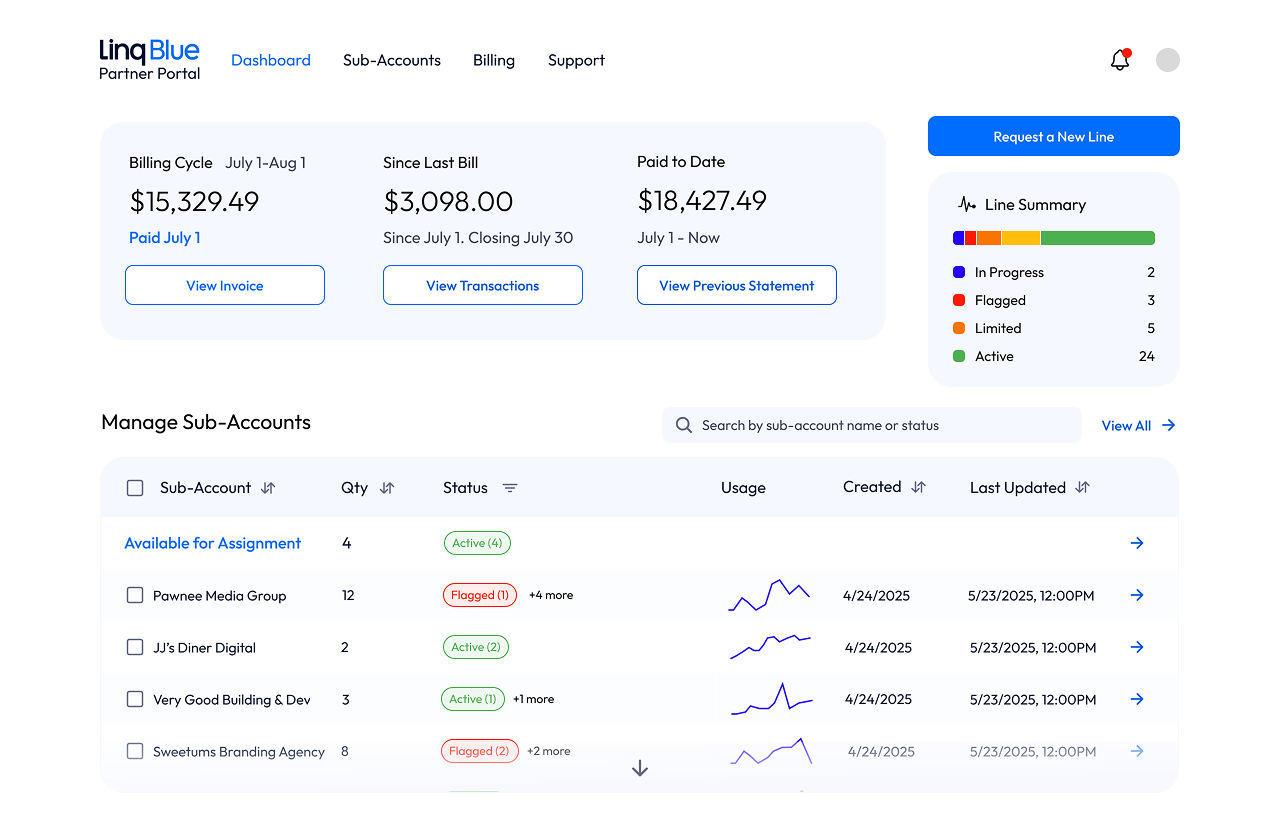
Task: Open the user profile avatar
Action: tap(1168, 60)
